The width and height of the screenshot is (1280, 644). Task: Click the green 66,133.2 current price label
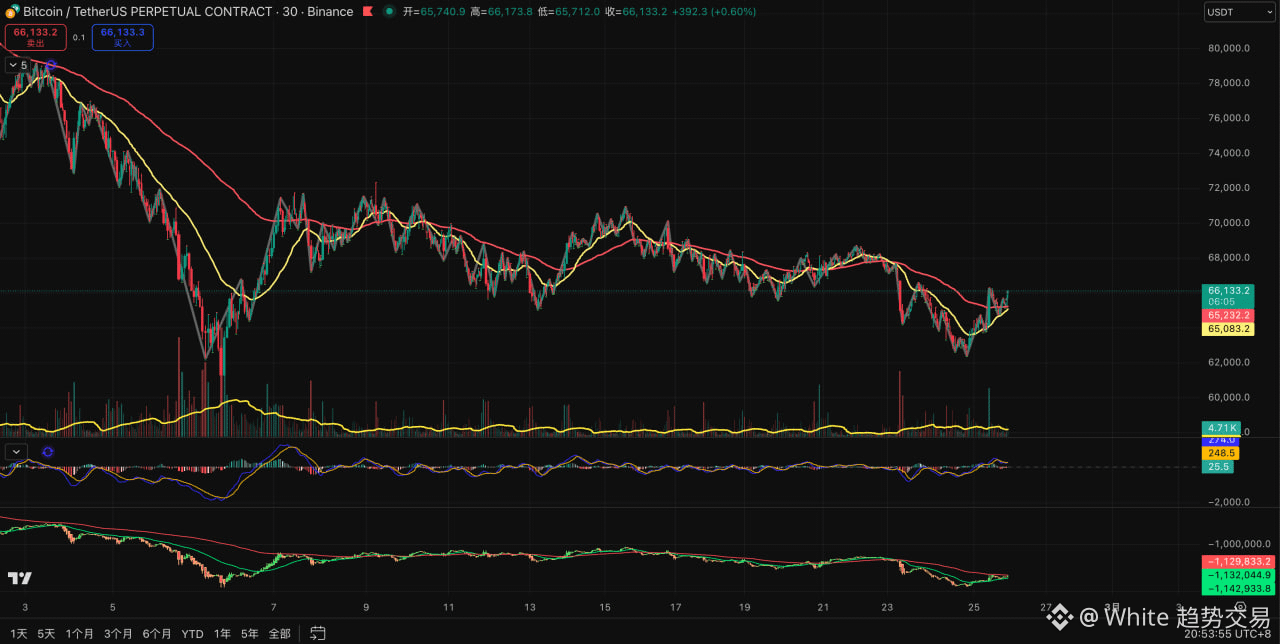tap(1229, 290)
